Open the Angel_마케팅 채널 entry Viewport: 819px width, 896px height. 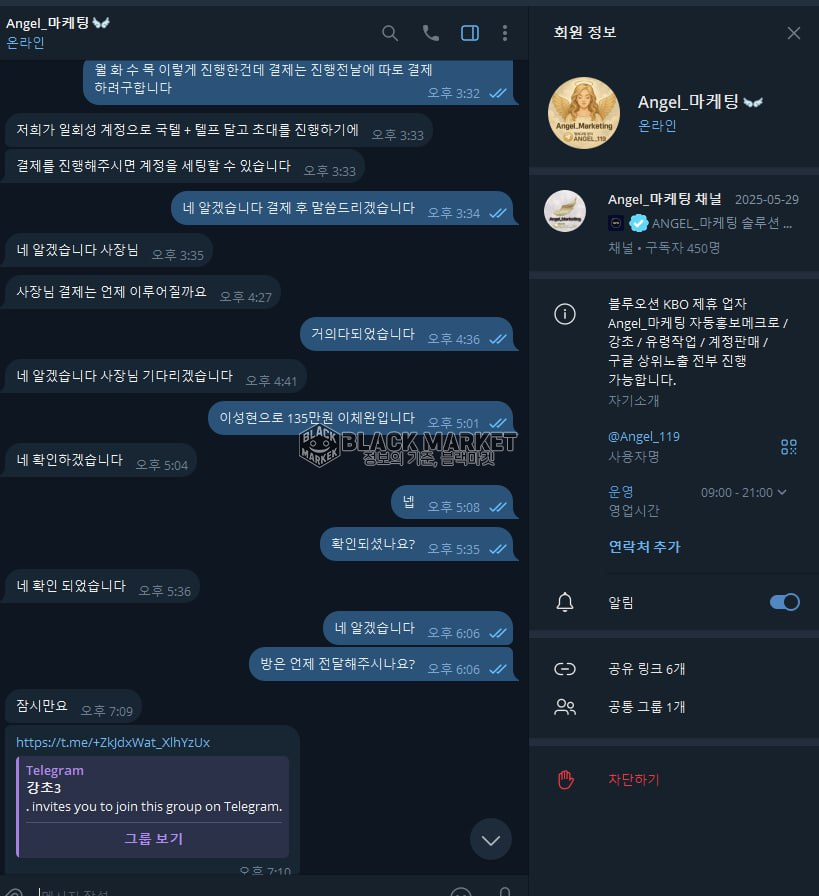[x=674, y=223]
